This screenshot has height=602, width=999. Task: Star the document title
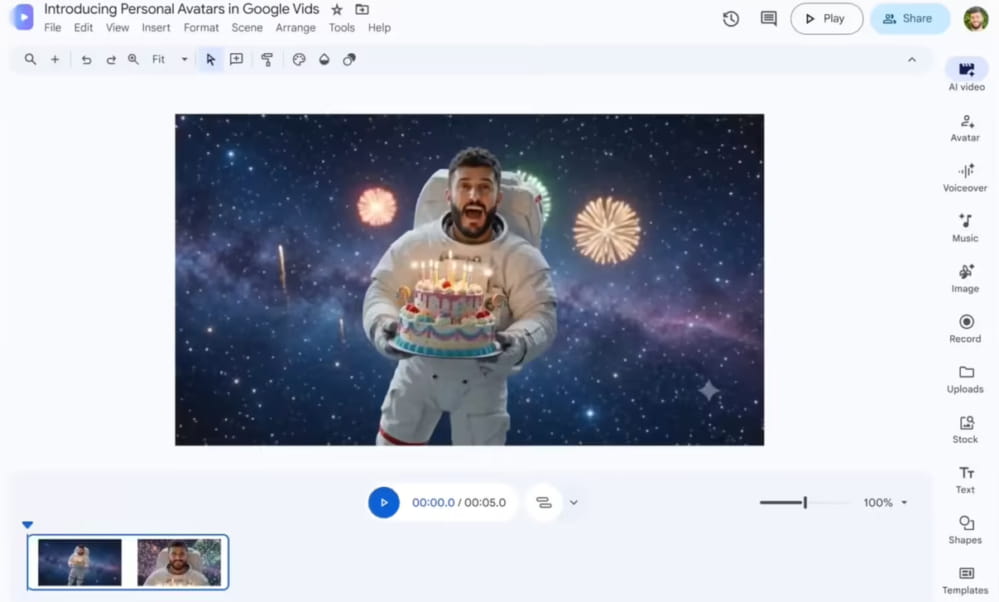point(337,10)
